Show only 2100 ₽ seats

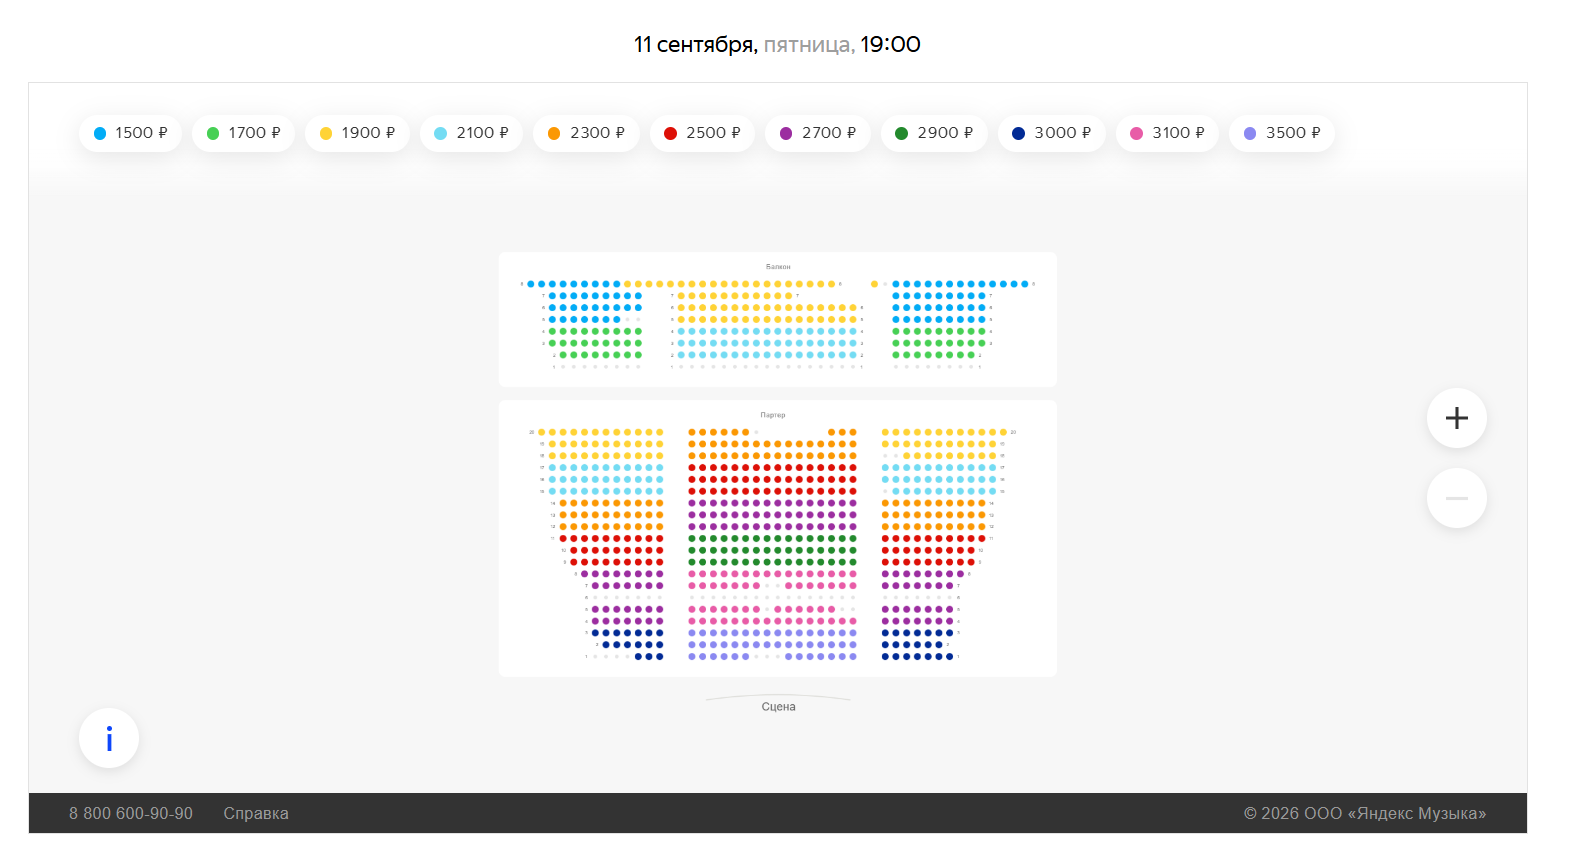coord(471,133)
